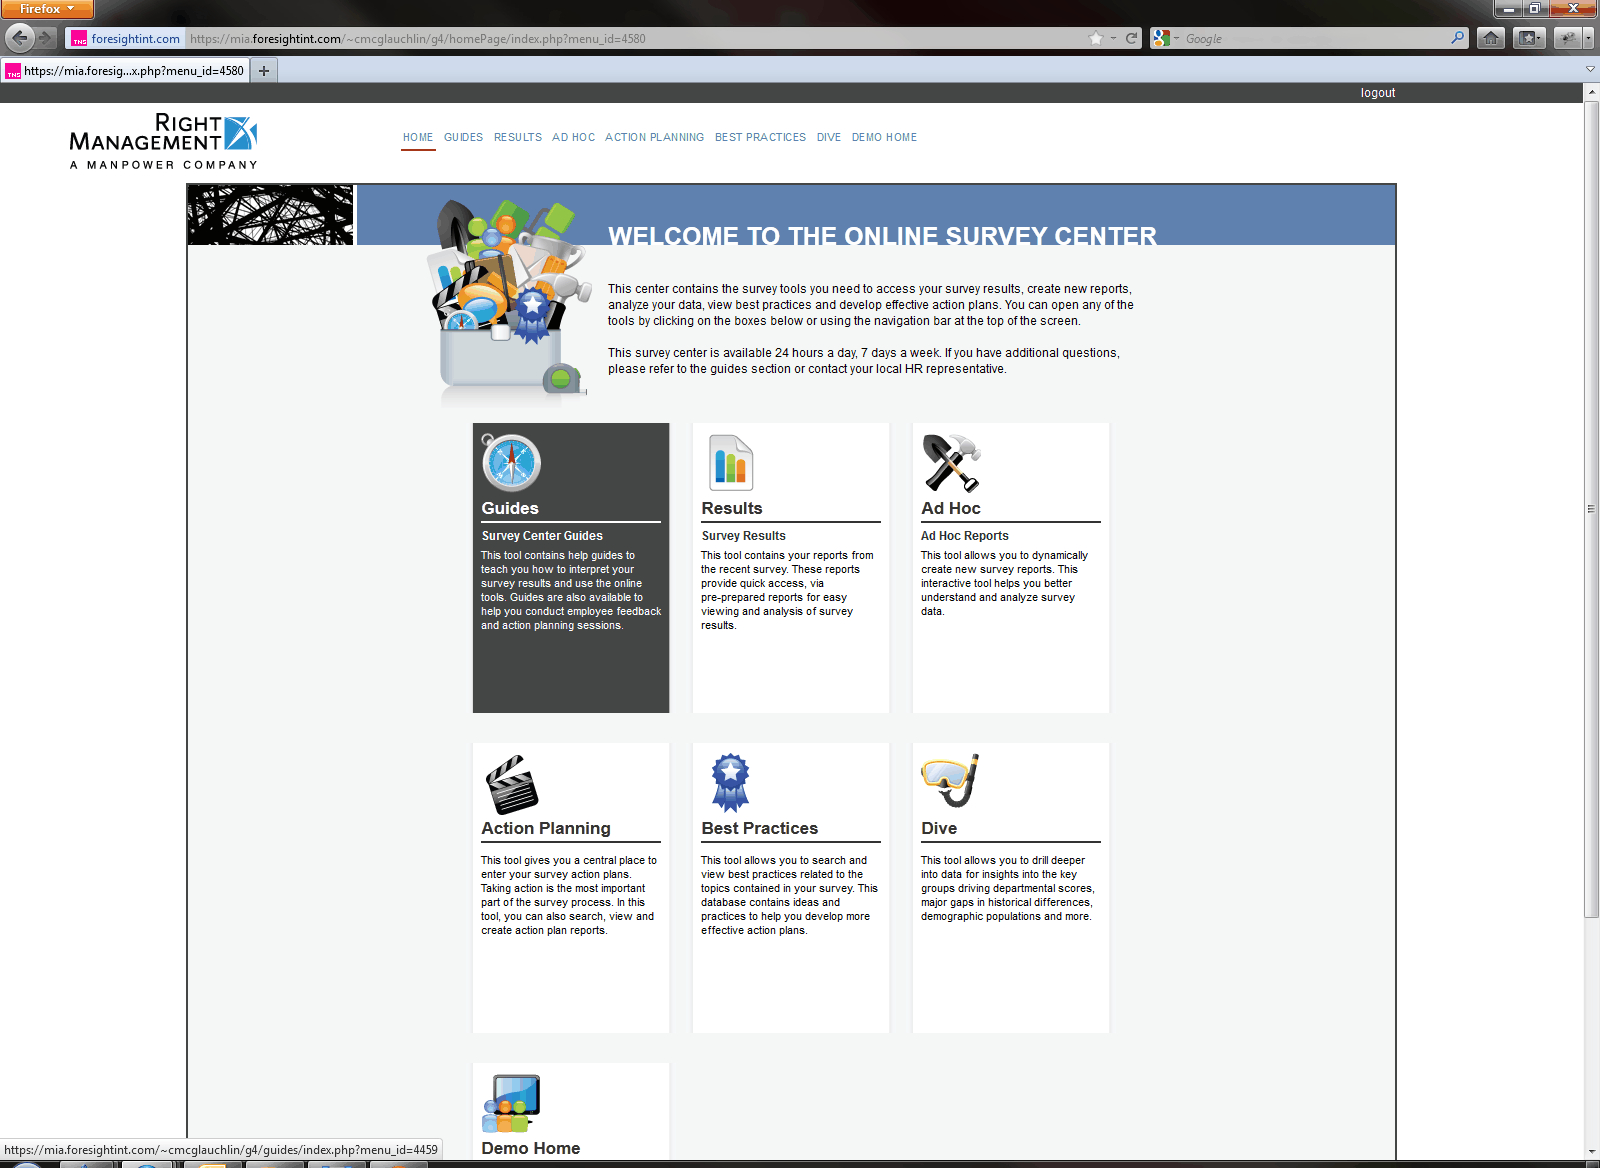Screen dimensions: 1600x1168
Task: Select the RESULTS navigation item
Action: click(518, 137)
